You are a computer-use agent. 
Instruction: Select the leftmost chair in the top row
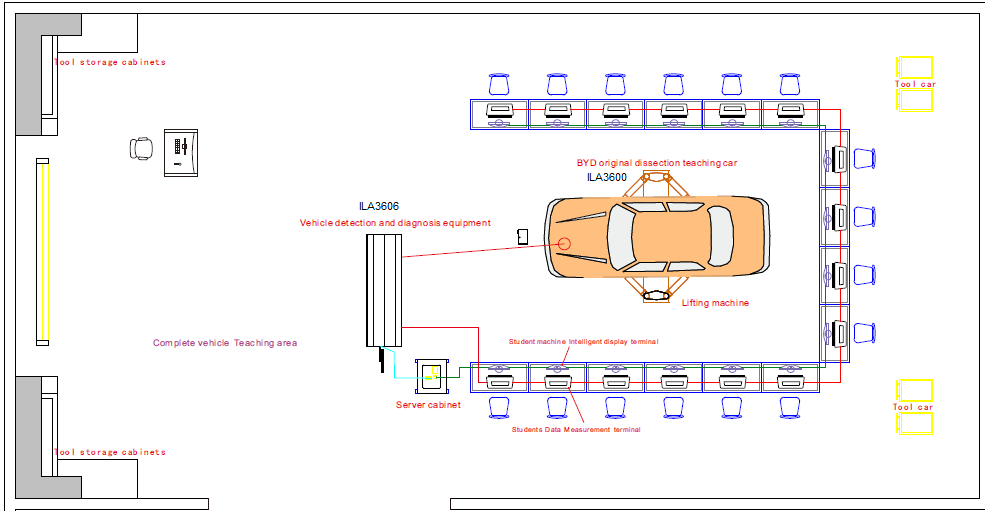pyautogui.click(x=499, y=84)
